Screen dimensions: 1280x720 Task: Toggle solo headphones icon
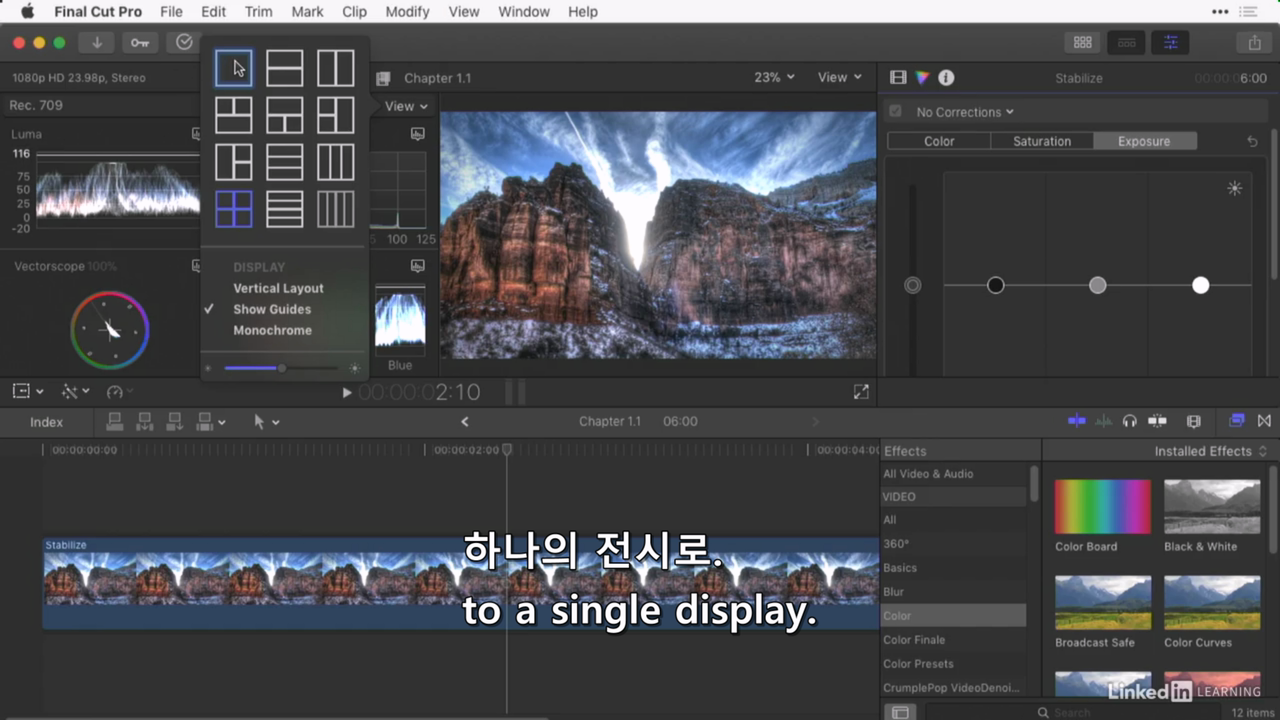1130,422
